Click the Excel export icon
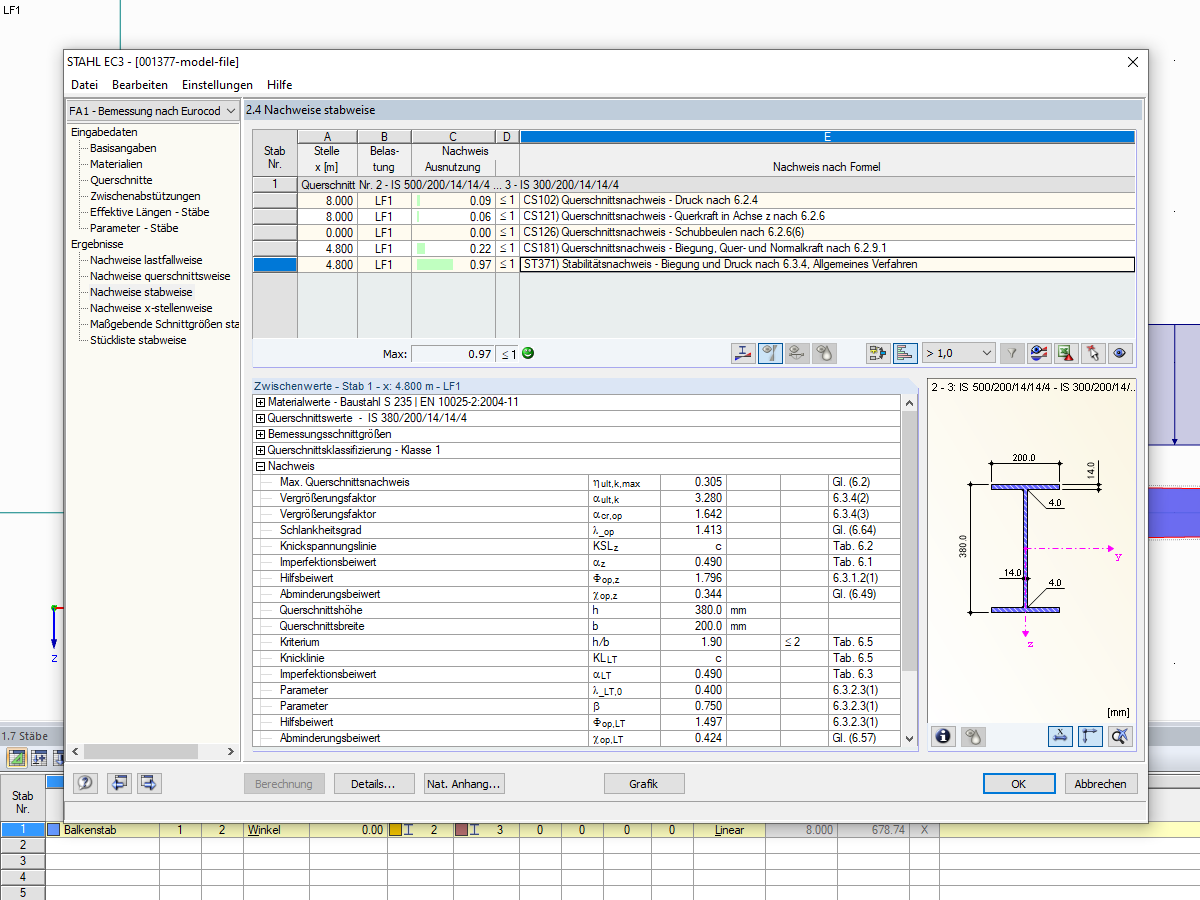Viewport: 1200px width, 900px height. 1067,353
